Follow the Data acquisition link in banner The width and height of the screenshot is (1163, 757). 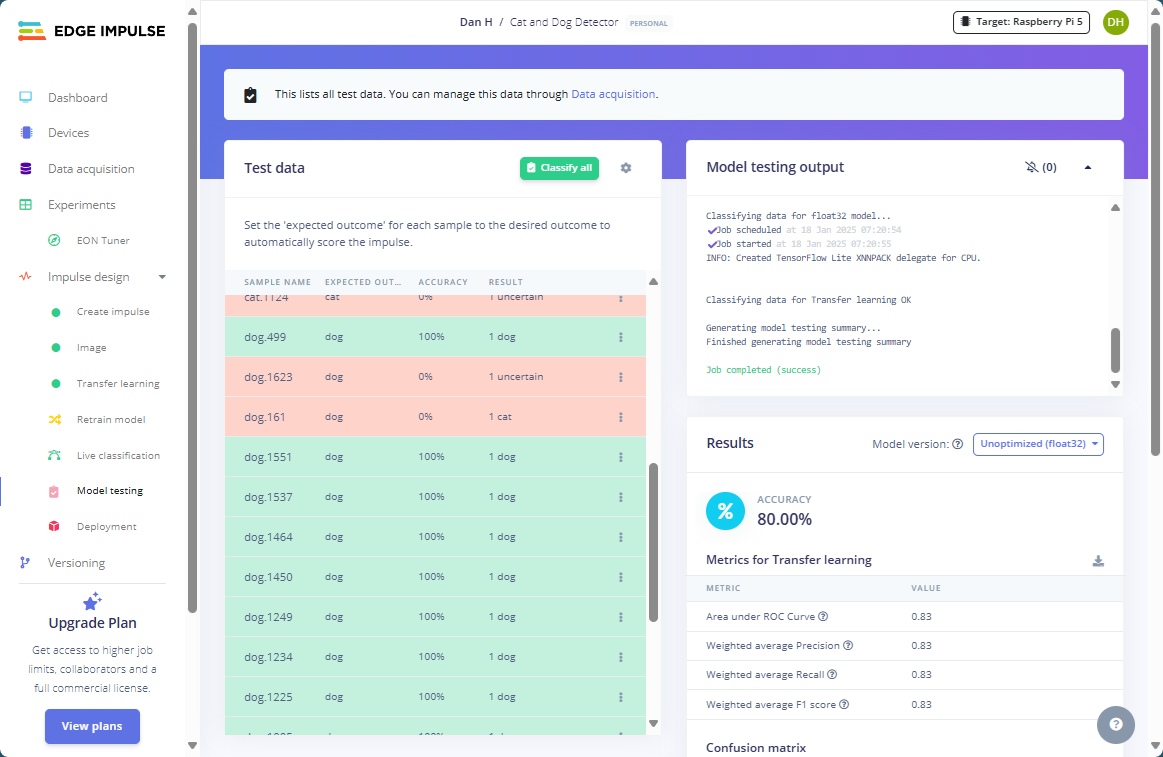pos(613,94)
